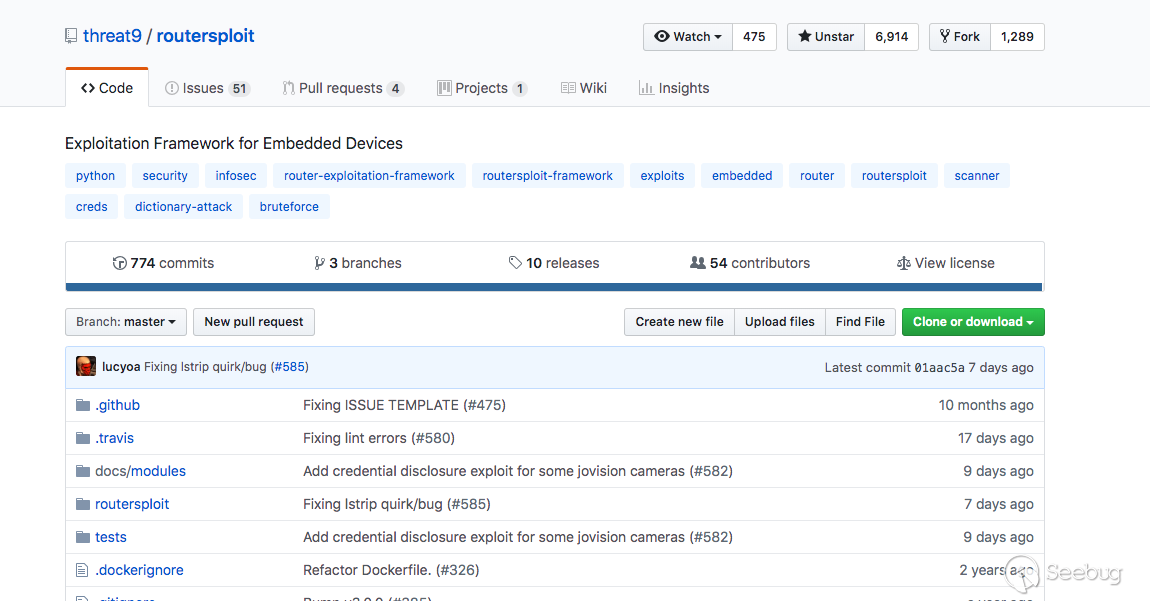The width and height of the screenshot is (1150, 601).
Task: Select the exploits topic tag
Action: [662, 176]
